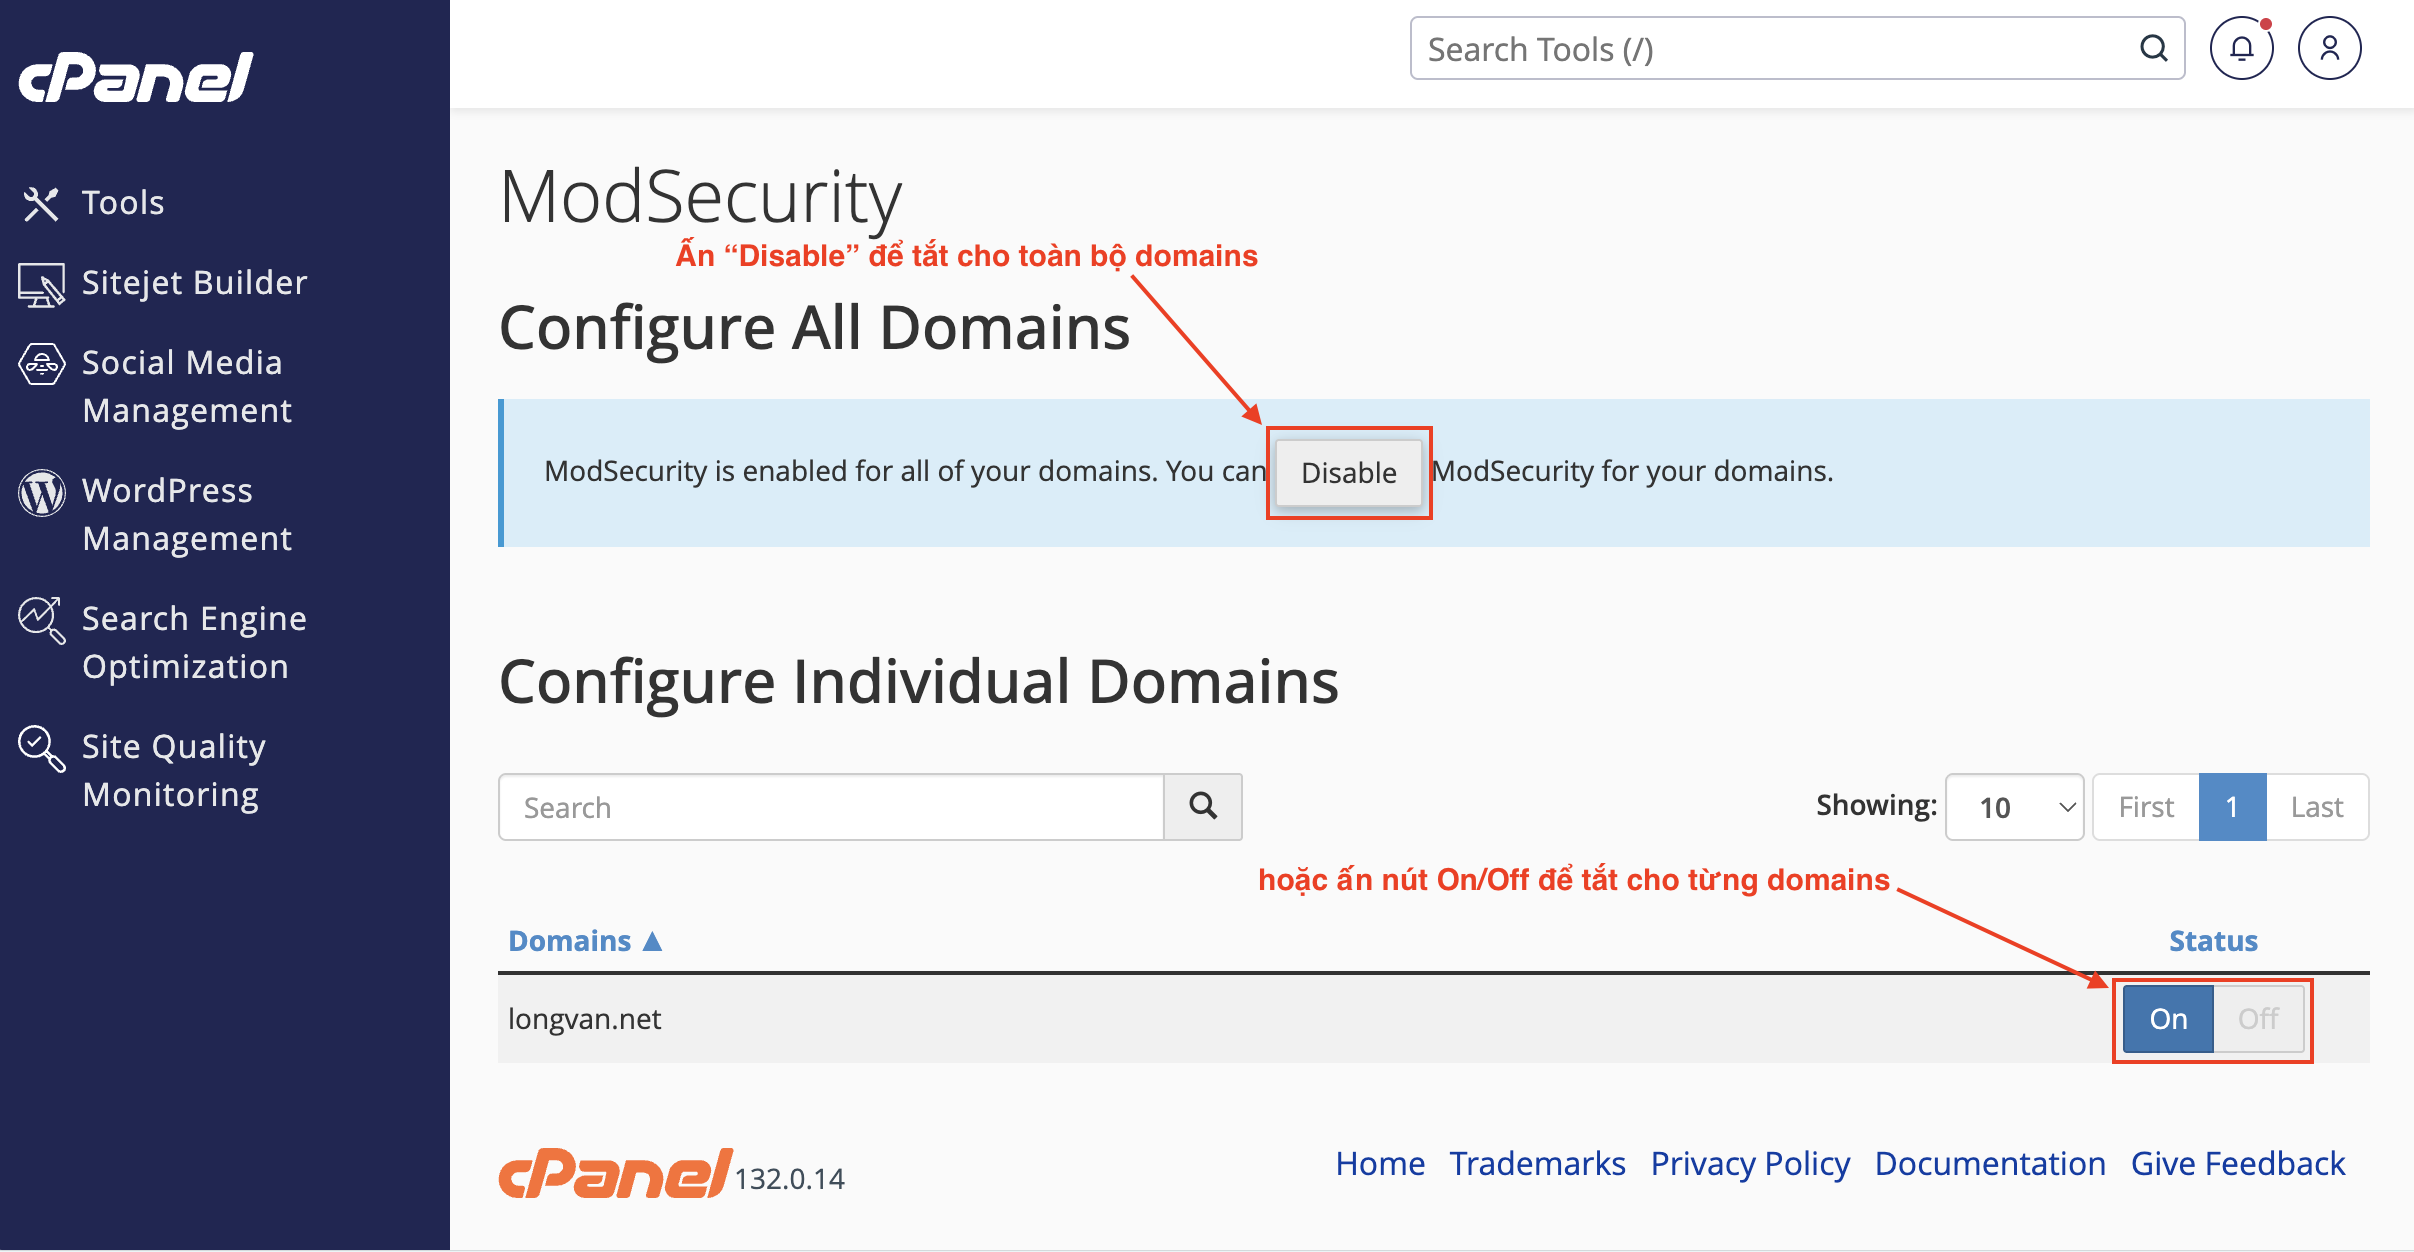The image size is (2414, 1252).
Task: Open Tools via its wrench icon
Action: pyautogui.click(x=41, y=204)
